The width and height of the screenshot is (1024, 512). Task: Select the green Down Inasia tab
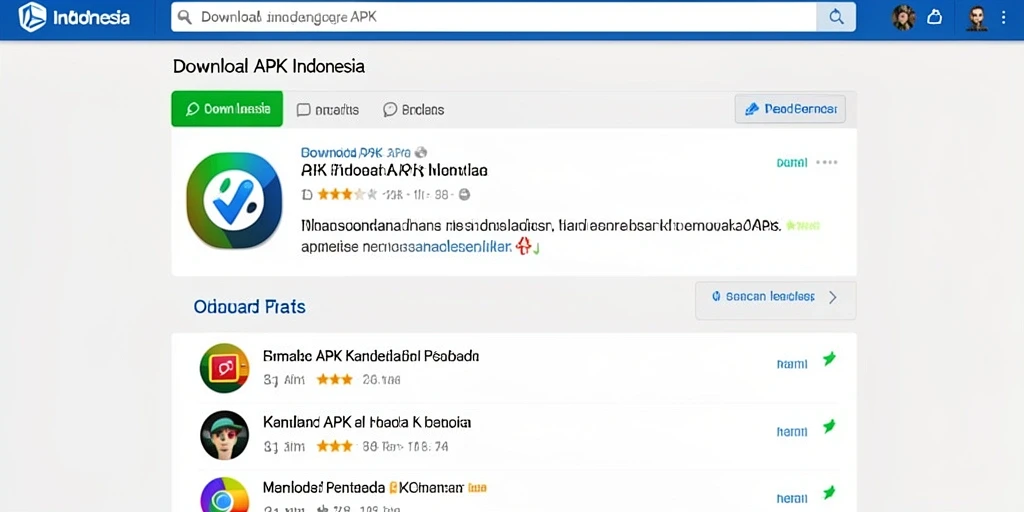[227, 109]
